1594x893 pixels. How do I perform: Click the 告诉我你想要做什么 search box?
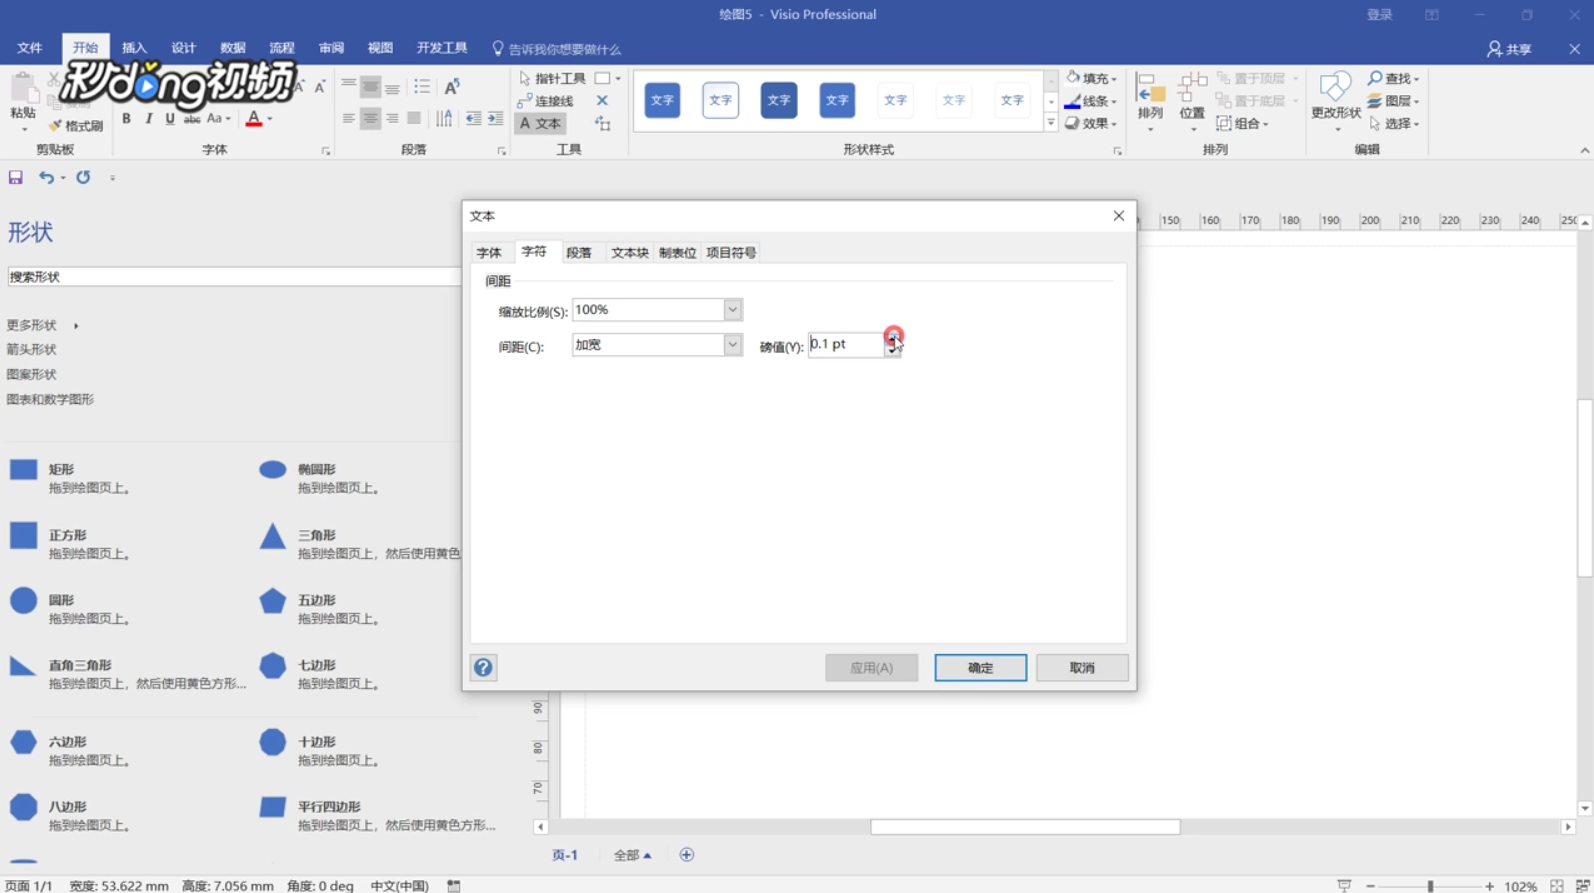[x=556, y=49]
